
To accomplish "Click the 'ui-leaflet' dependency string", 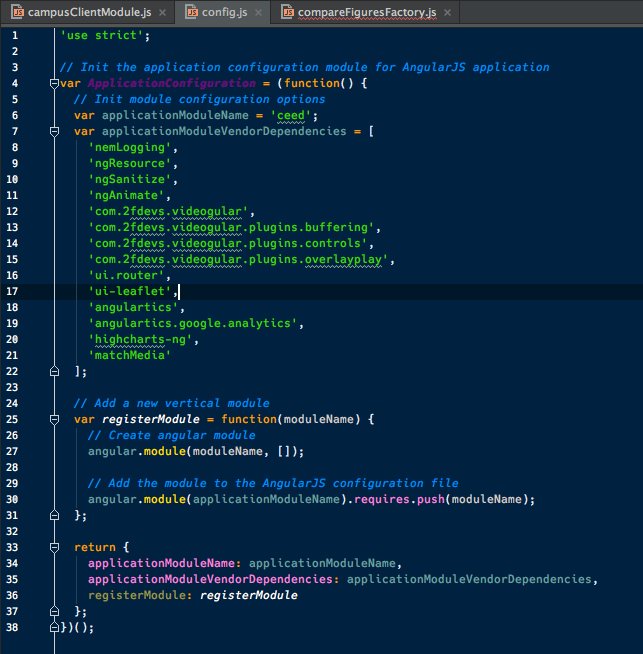I will coord(130,291).
